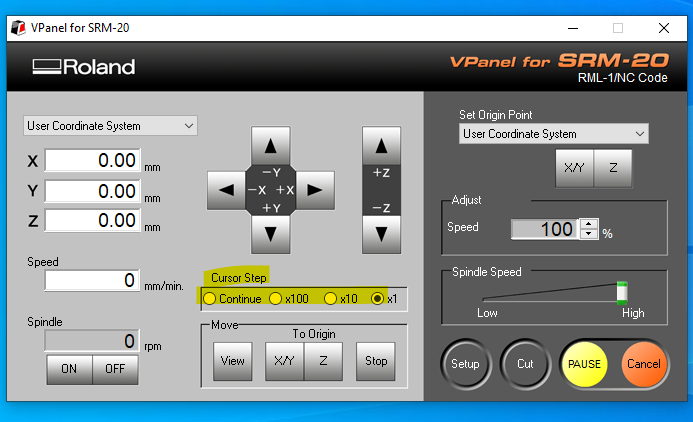
Task: Decrease the Adjust Speed percentage with the down spinner
Action: [589, 234]
